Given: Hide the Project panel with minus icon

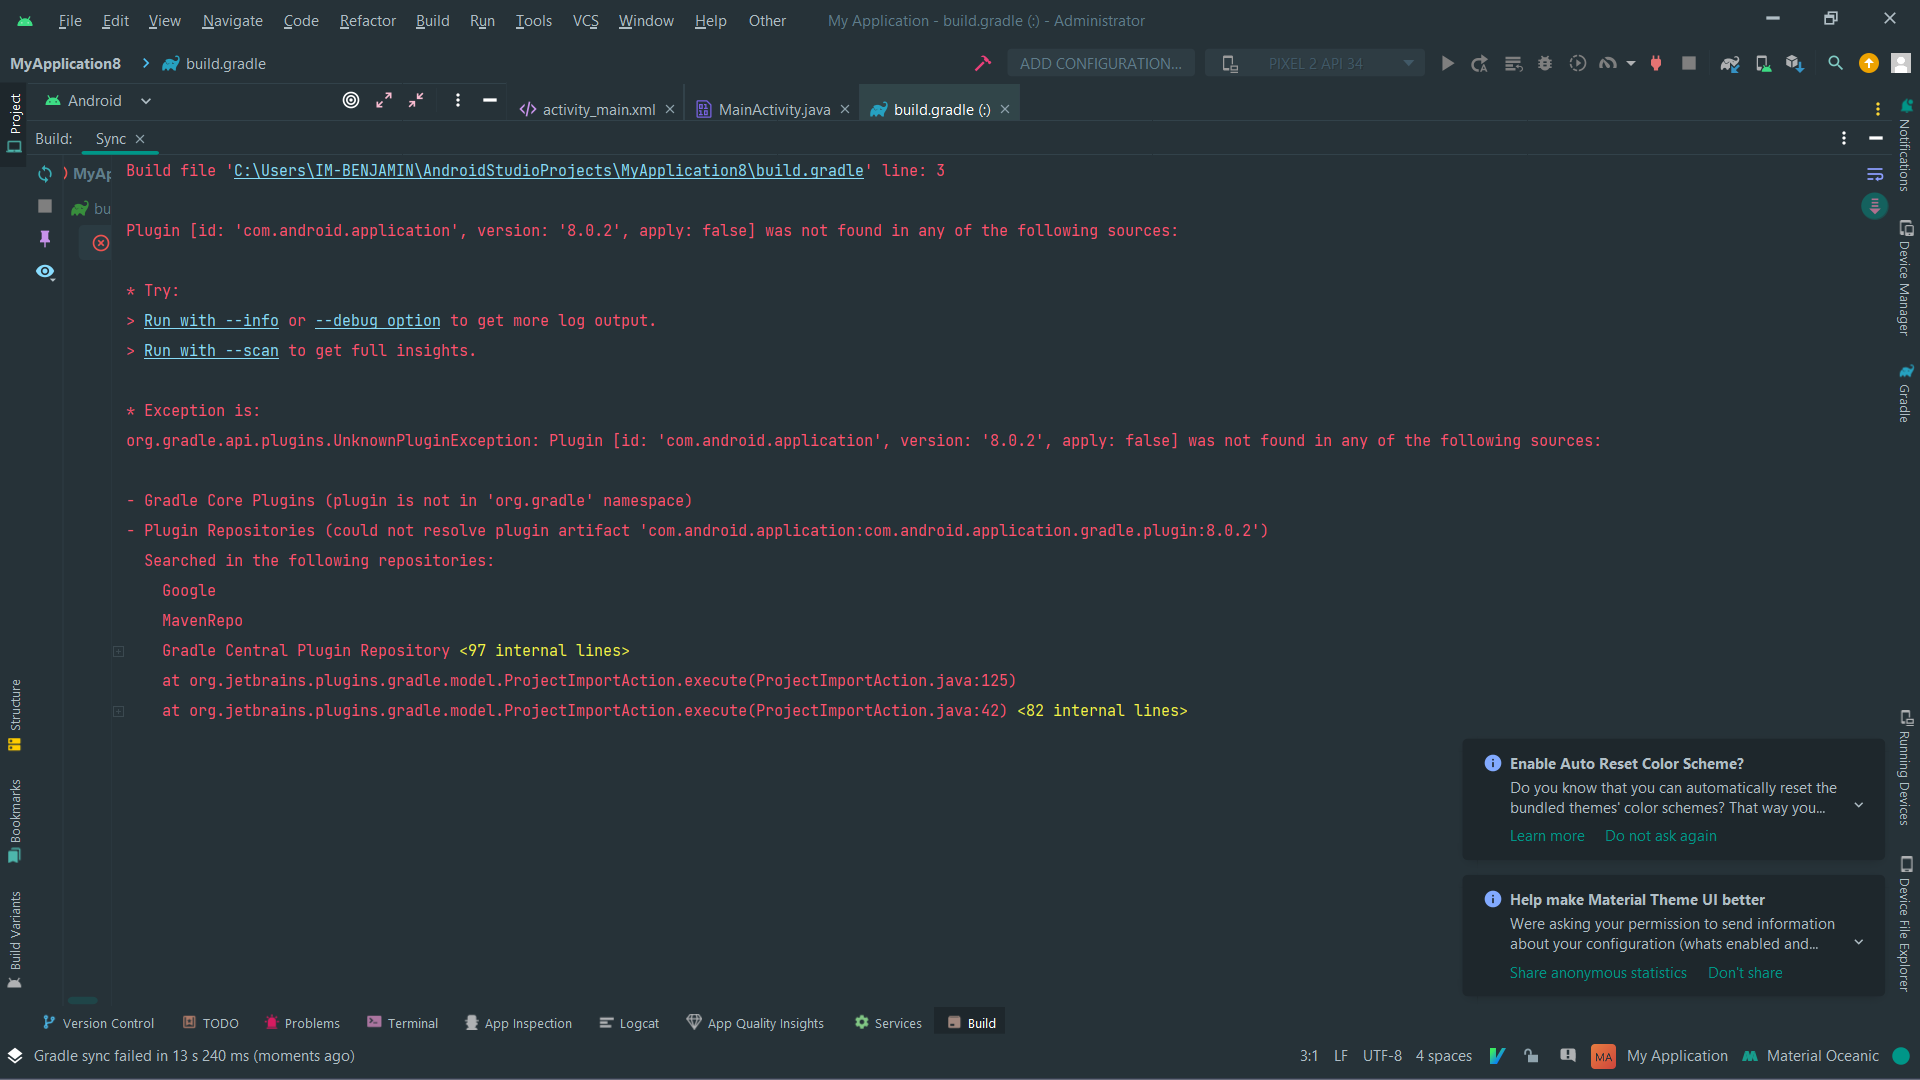Looking at the screenshot, I should coord(490,100).
